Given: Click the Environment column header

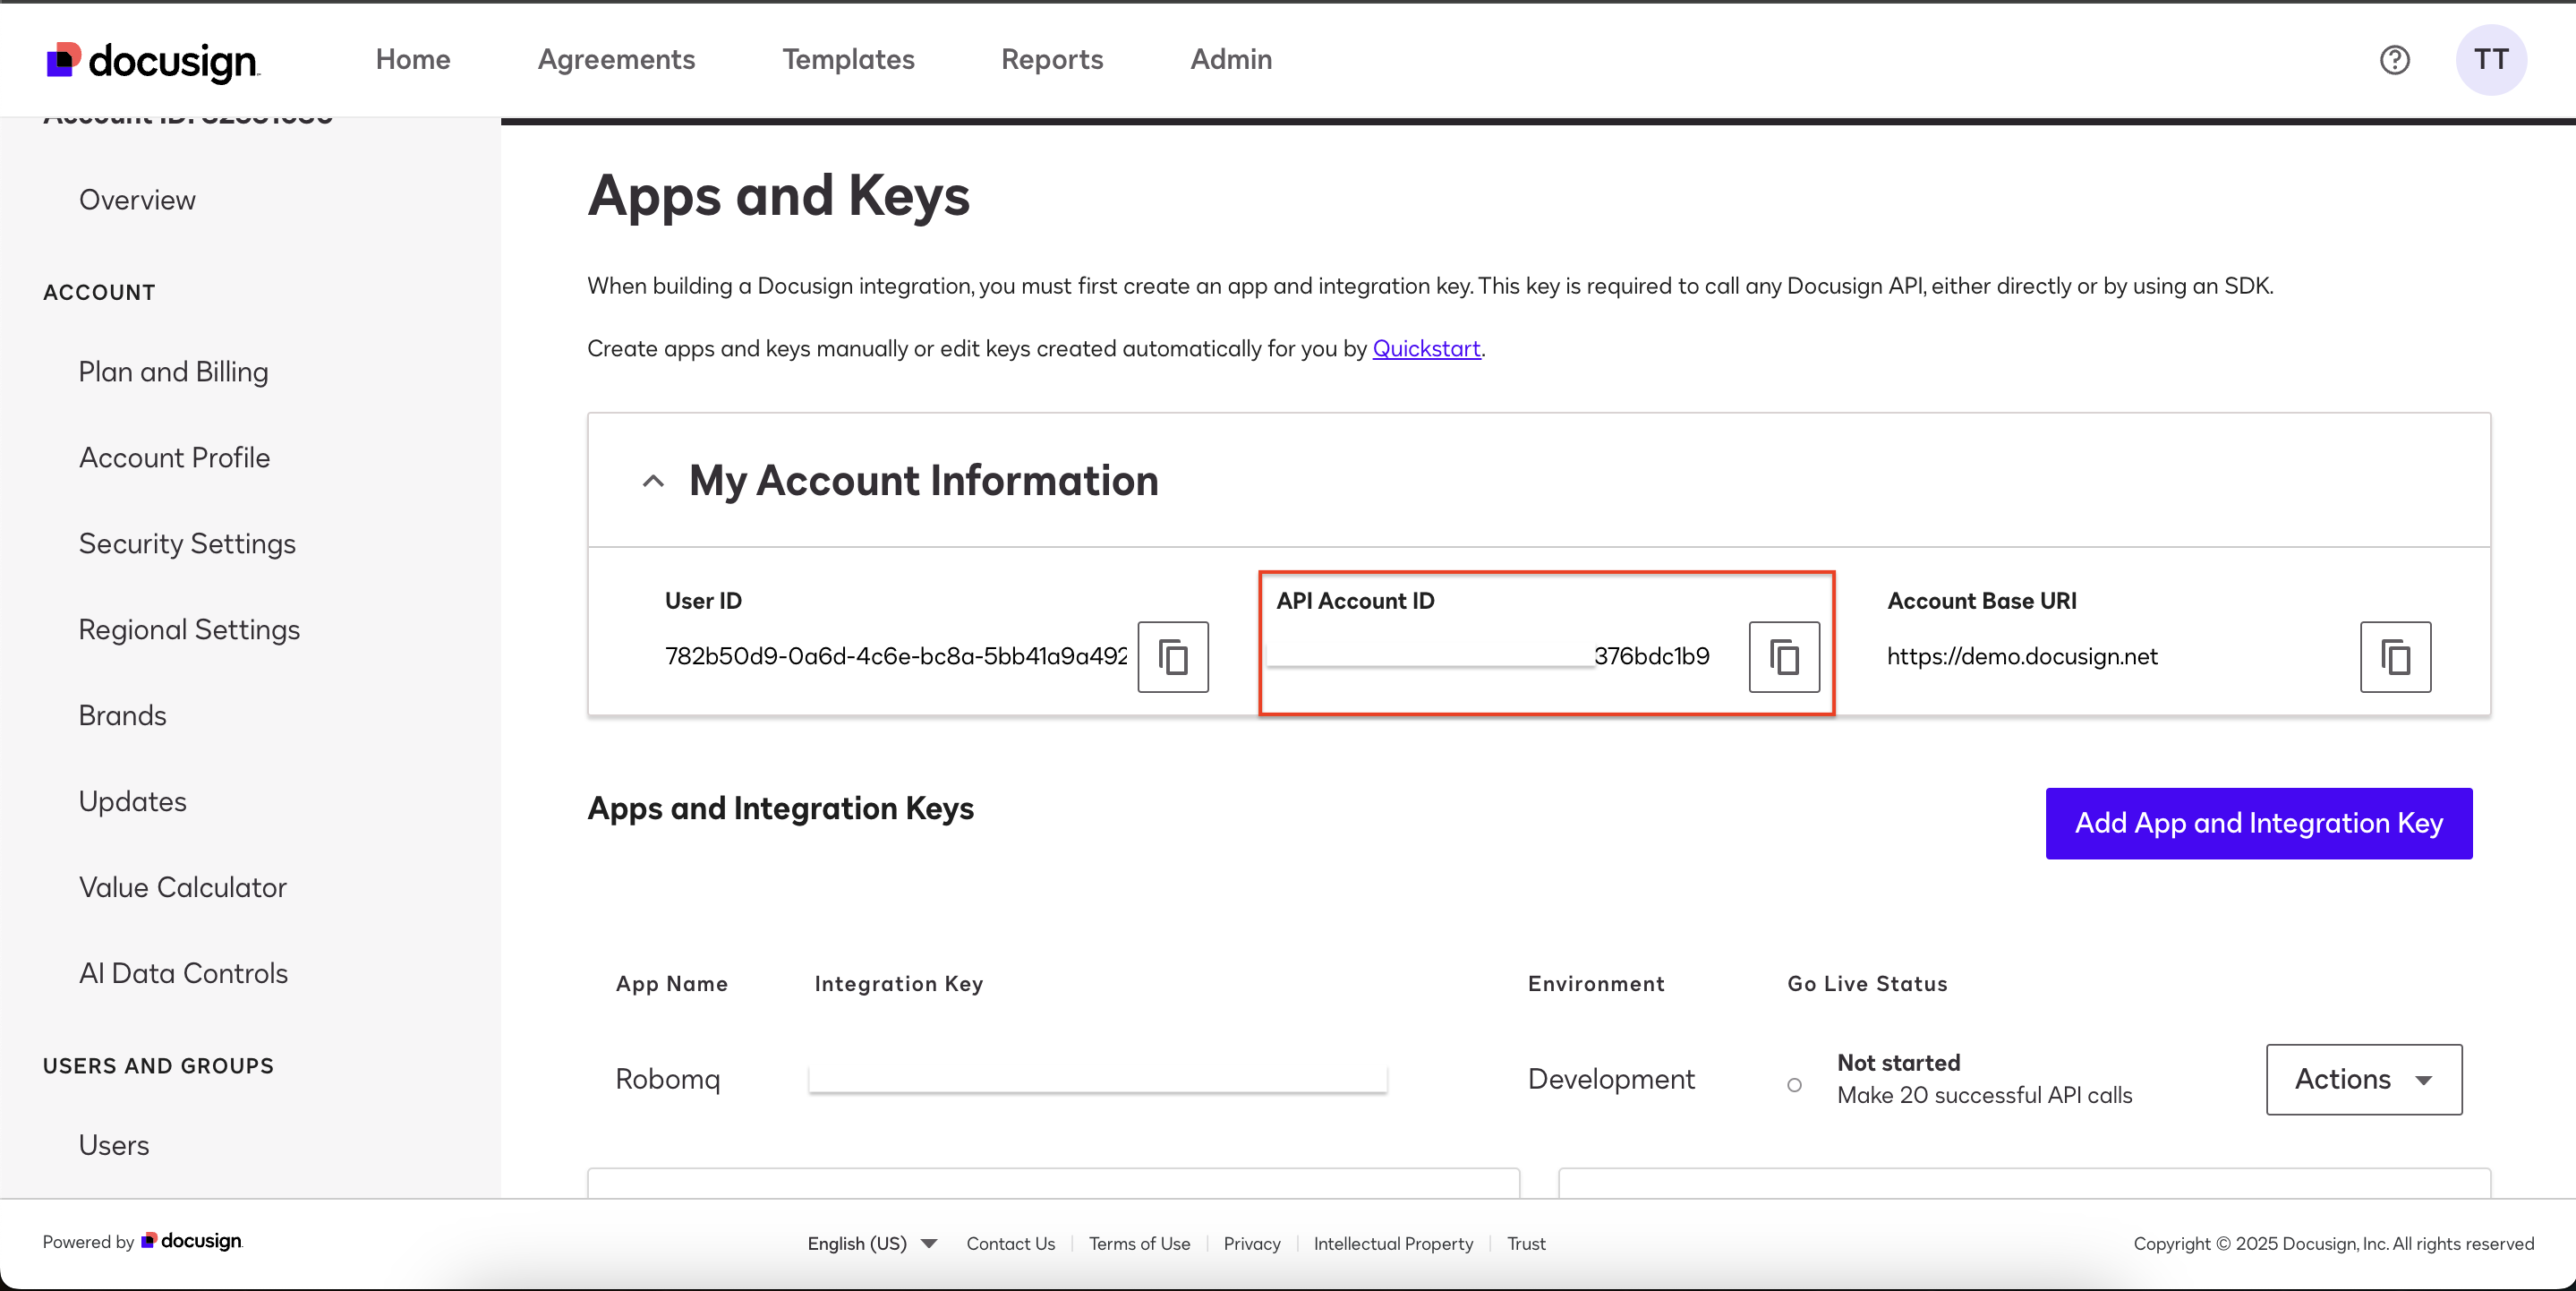Looking at the screenshot, I should (1596, 984).
